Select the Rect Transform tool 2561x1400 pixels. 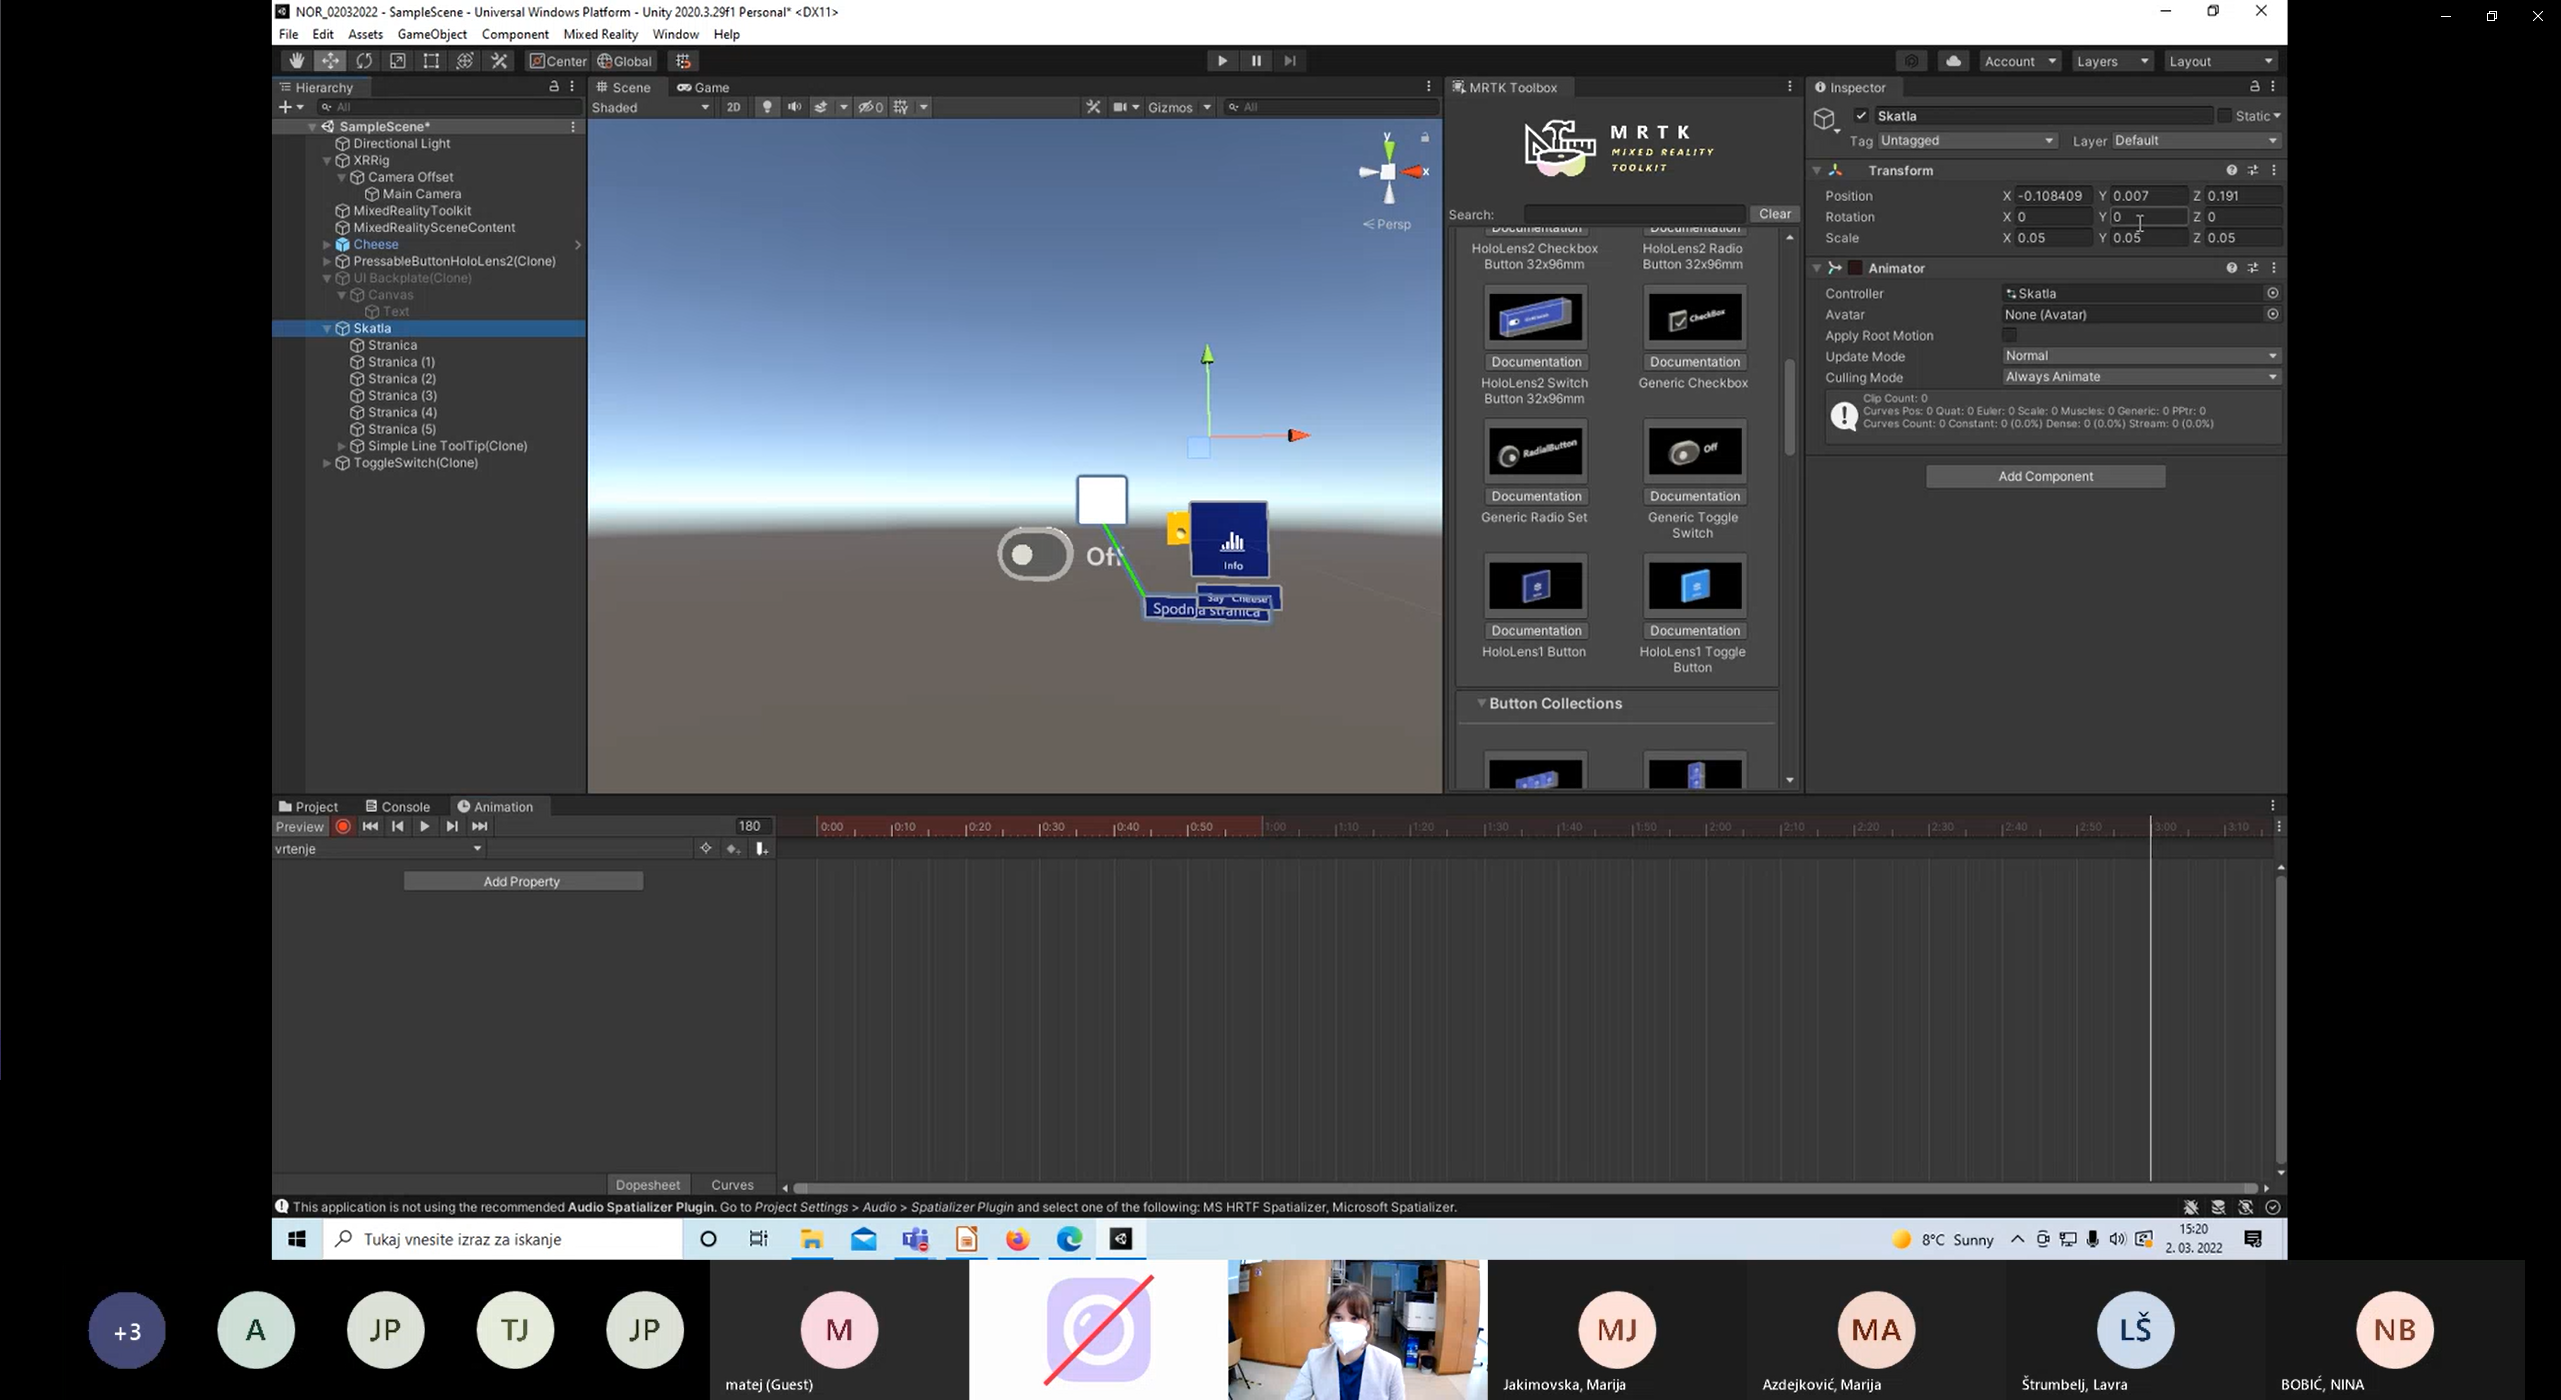coord(431,61)
